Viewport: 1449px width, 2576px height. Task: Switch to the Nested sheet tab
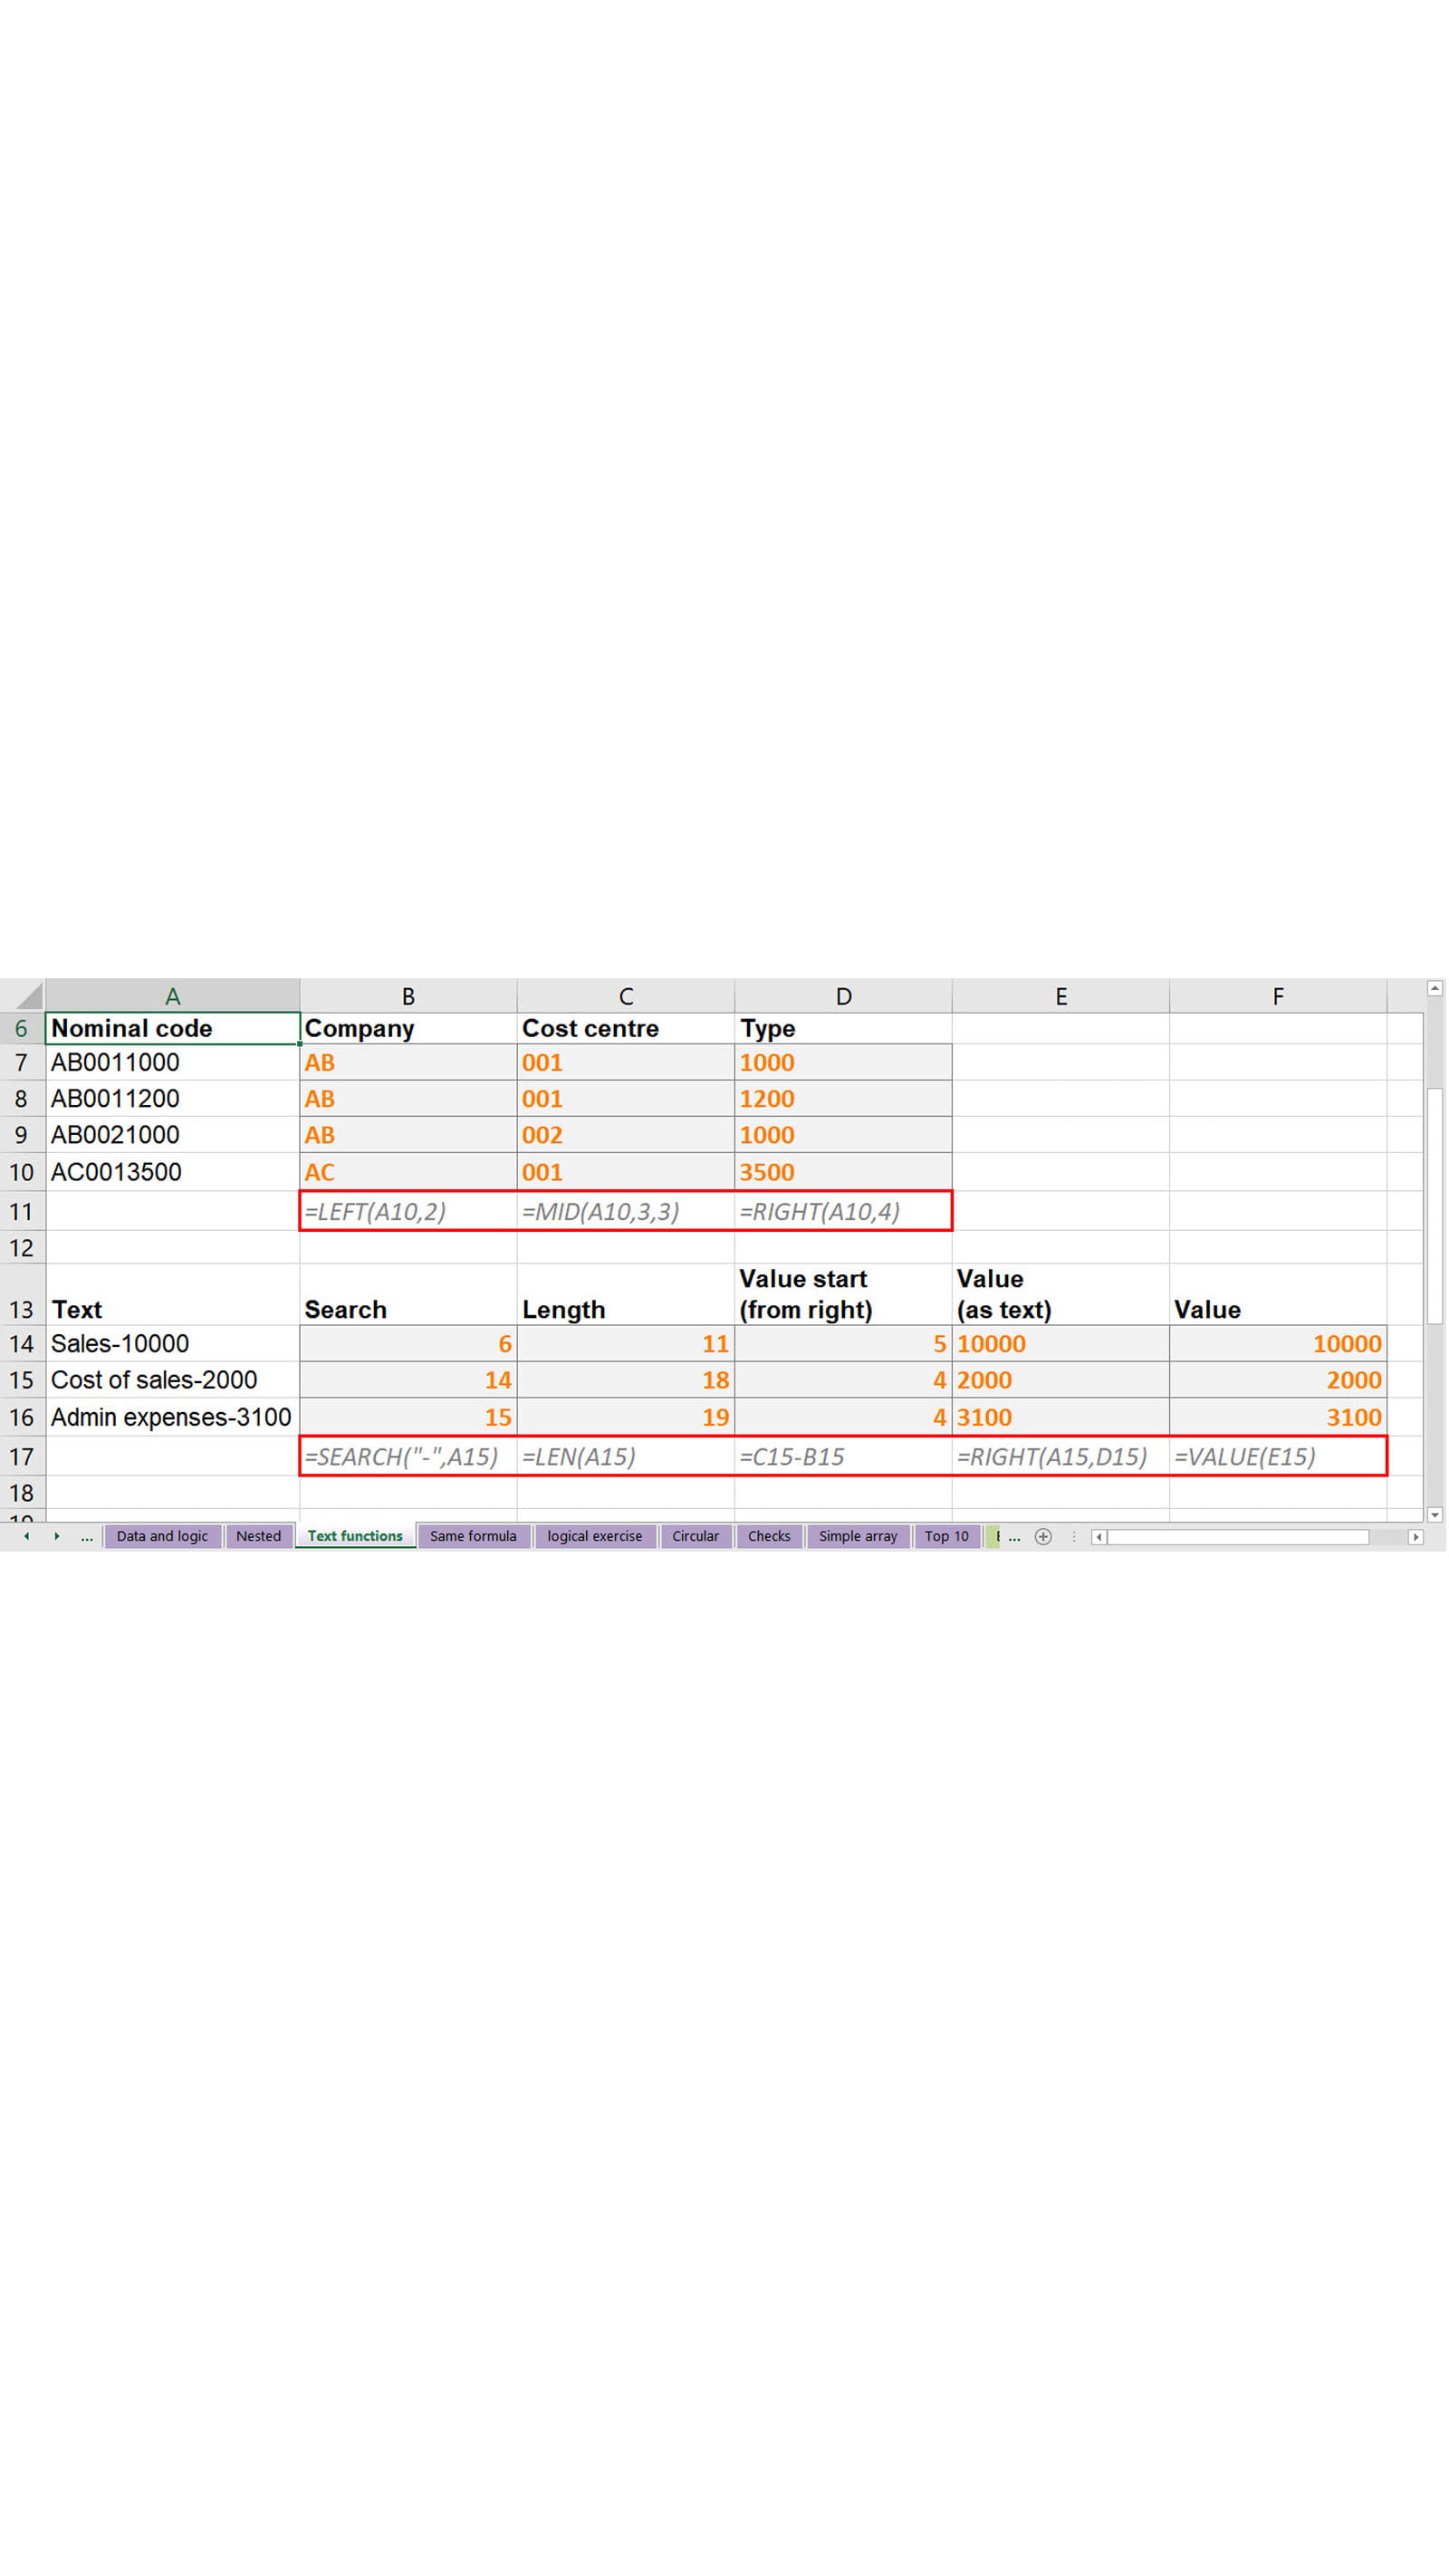click(x=258, y=1536)
